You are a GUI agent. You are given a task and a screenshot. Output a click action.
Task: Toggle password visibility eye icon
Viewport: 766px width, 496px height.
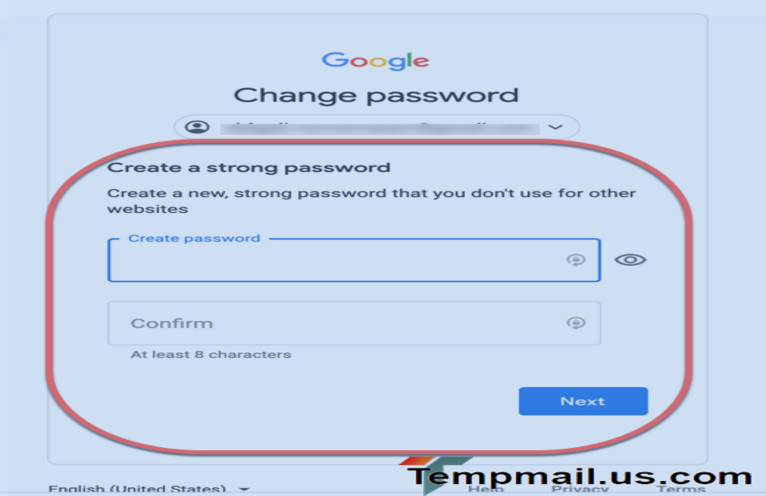tap(630, 260)
